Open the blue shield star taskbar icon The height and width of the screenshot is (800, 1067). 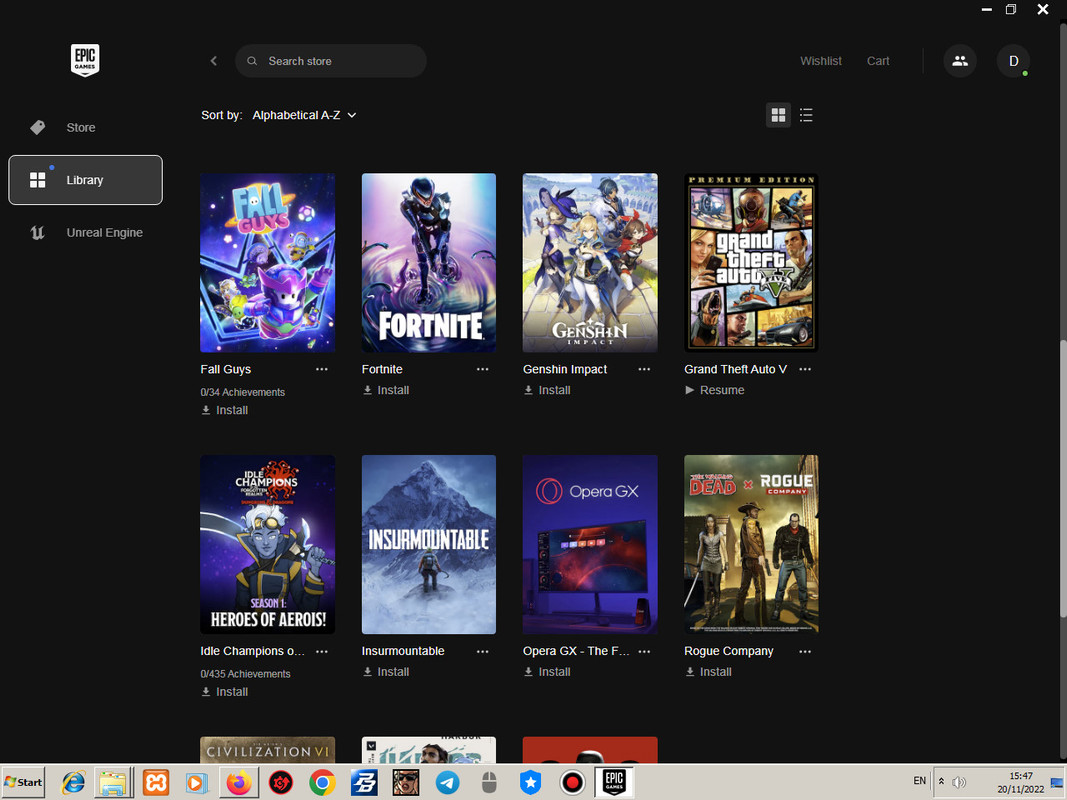pos(531,783)
